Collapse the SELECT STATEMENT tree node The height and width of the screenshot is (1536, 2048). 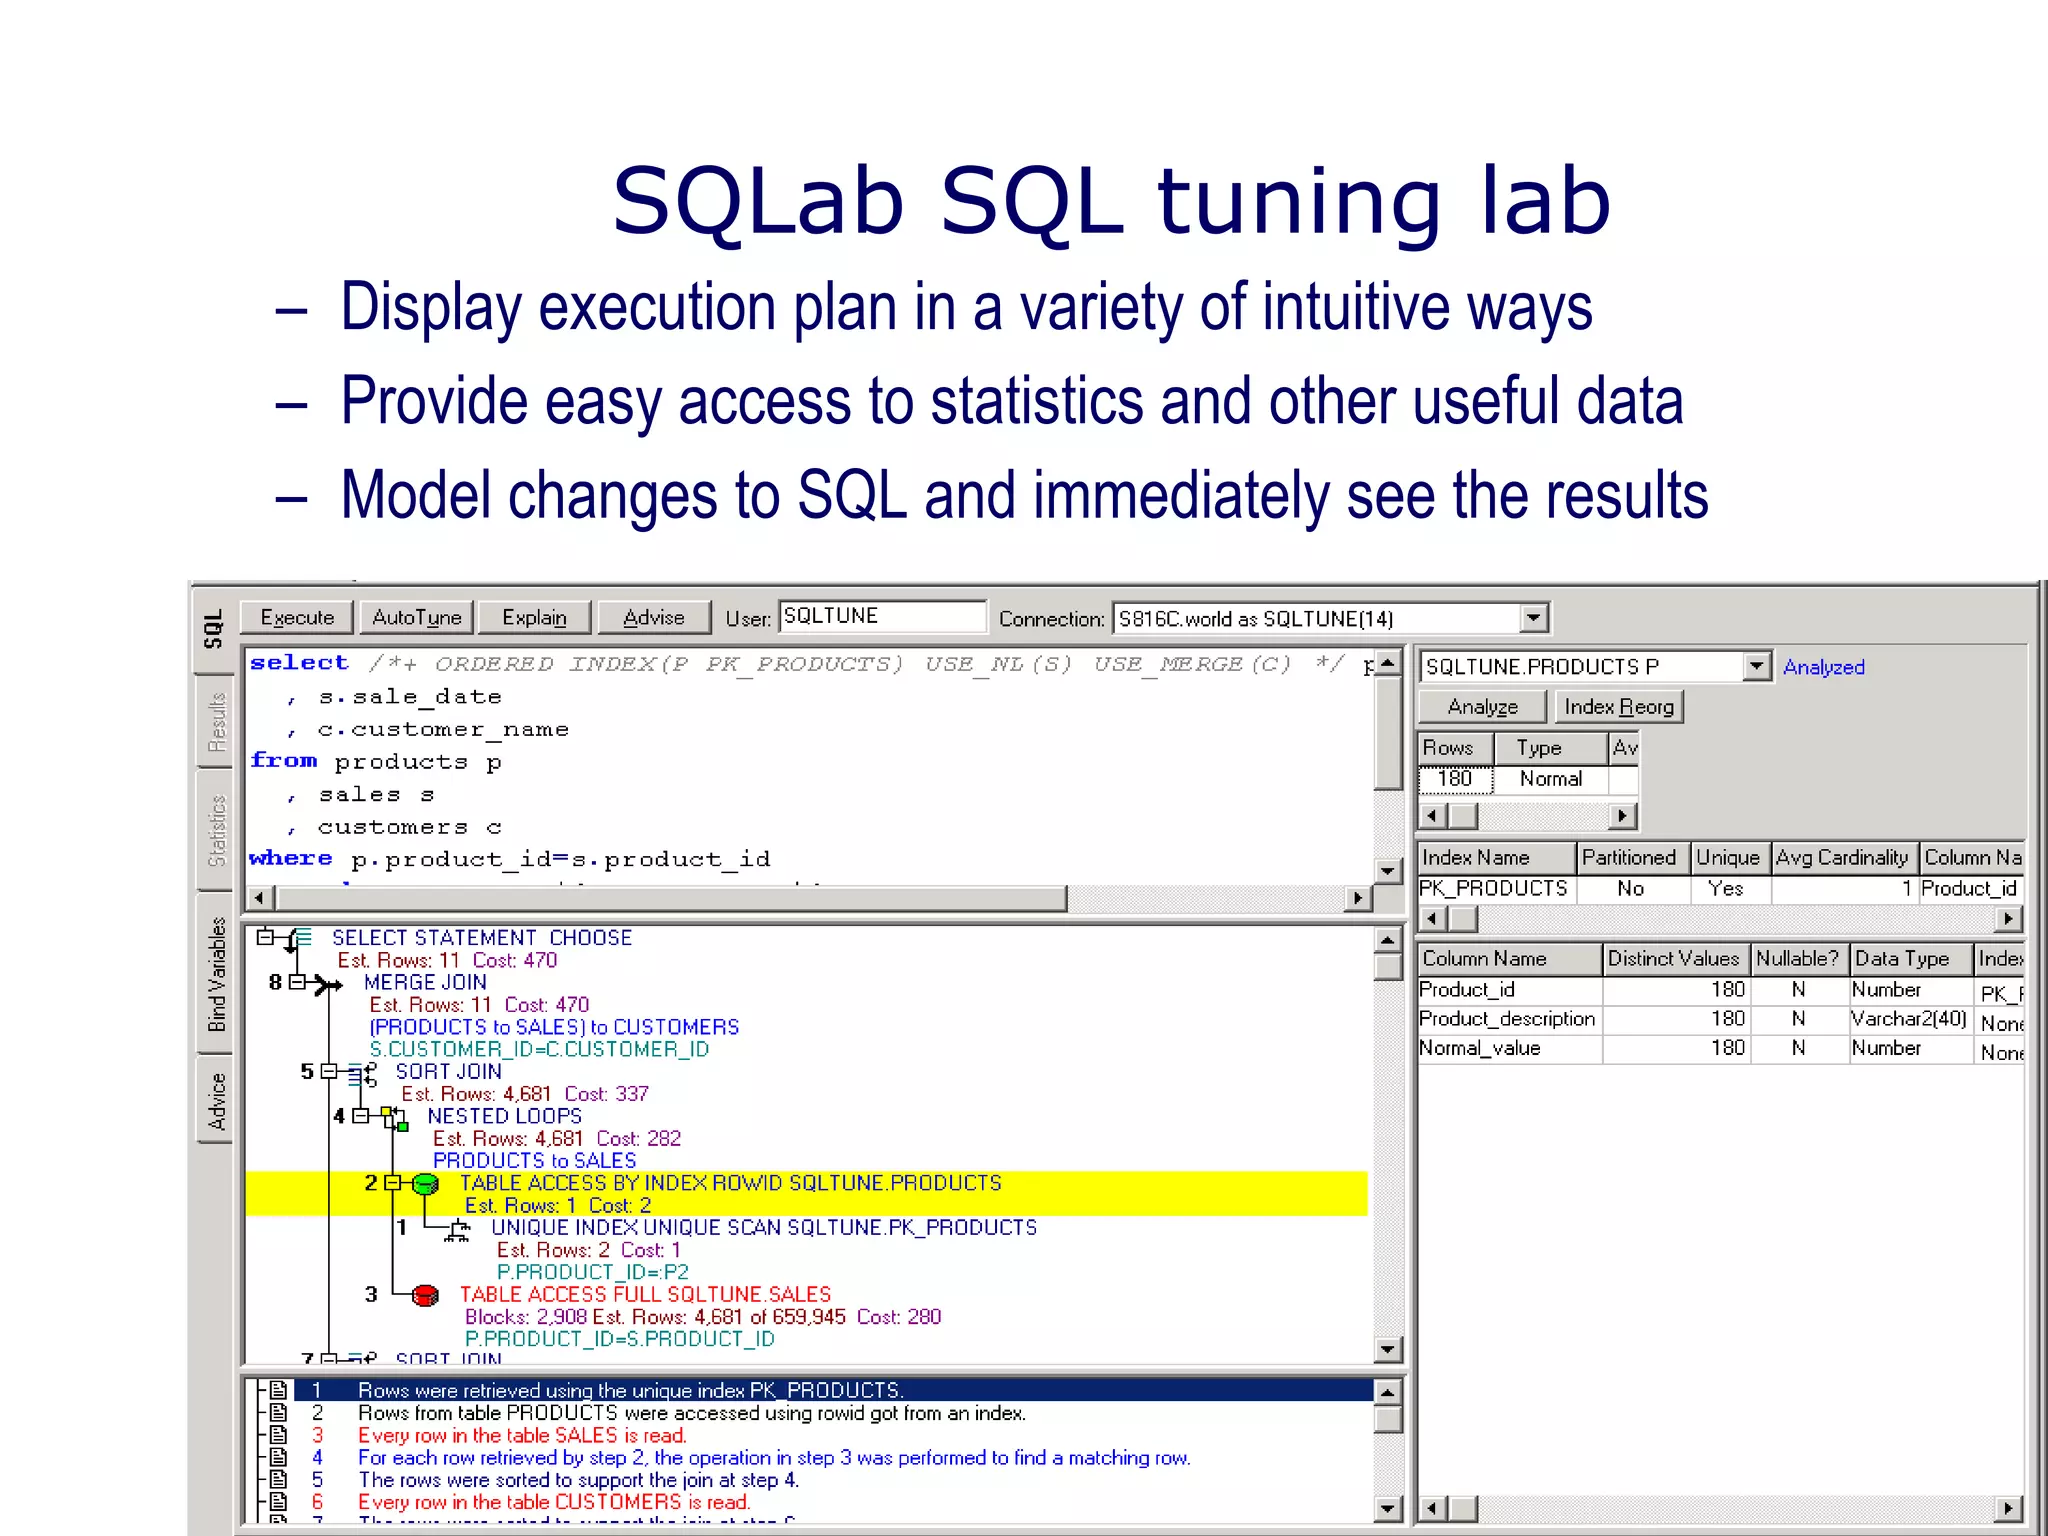[264, 937]
